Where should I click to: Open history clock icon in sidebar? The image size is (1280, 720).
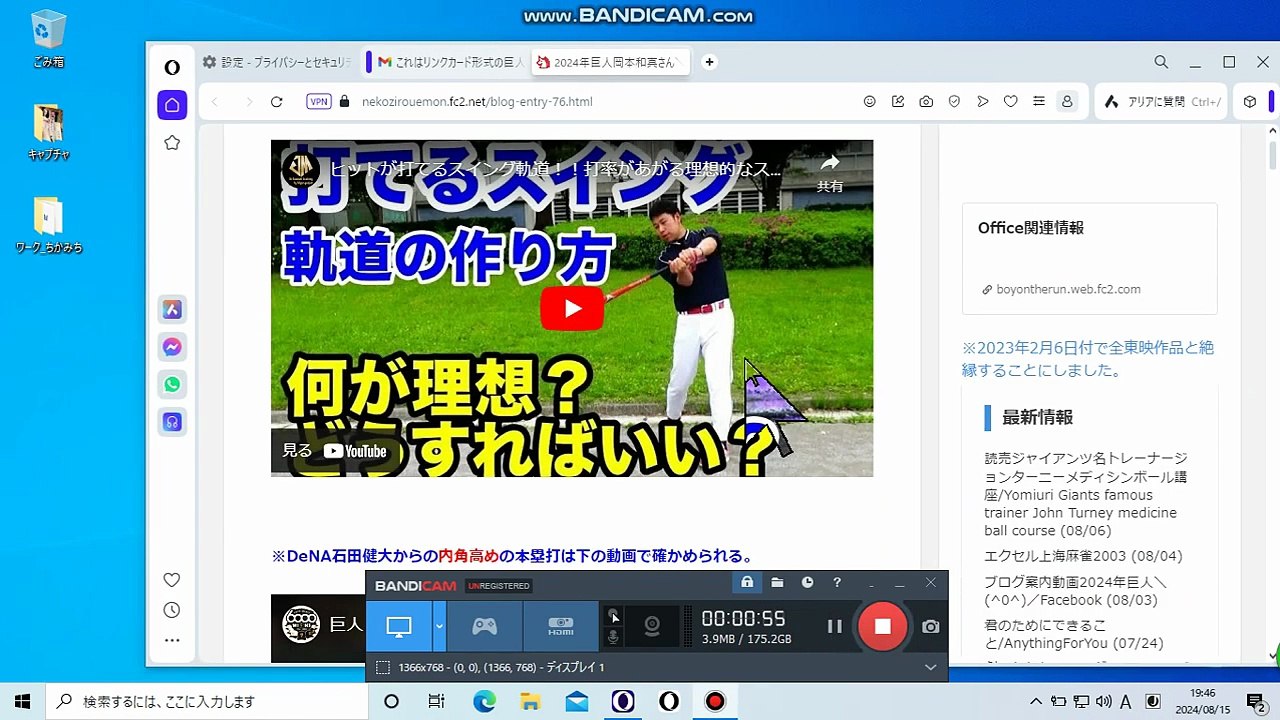tap(172, 610)
